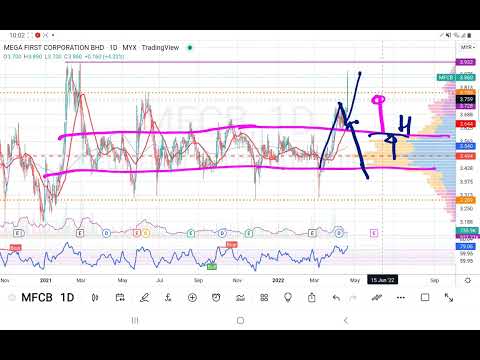480x360 pixels.
Task: Select the red 3.646 price label
Action: (x=466, y=124)
